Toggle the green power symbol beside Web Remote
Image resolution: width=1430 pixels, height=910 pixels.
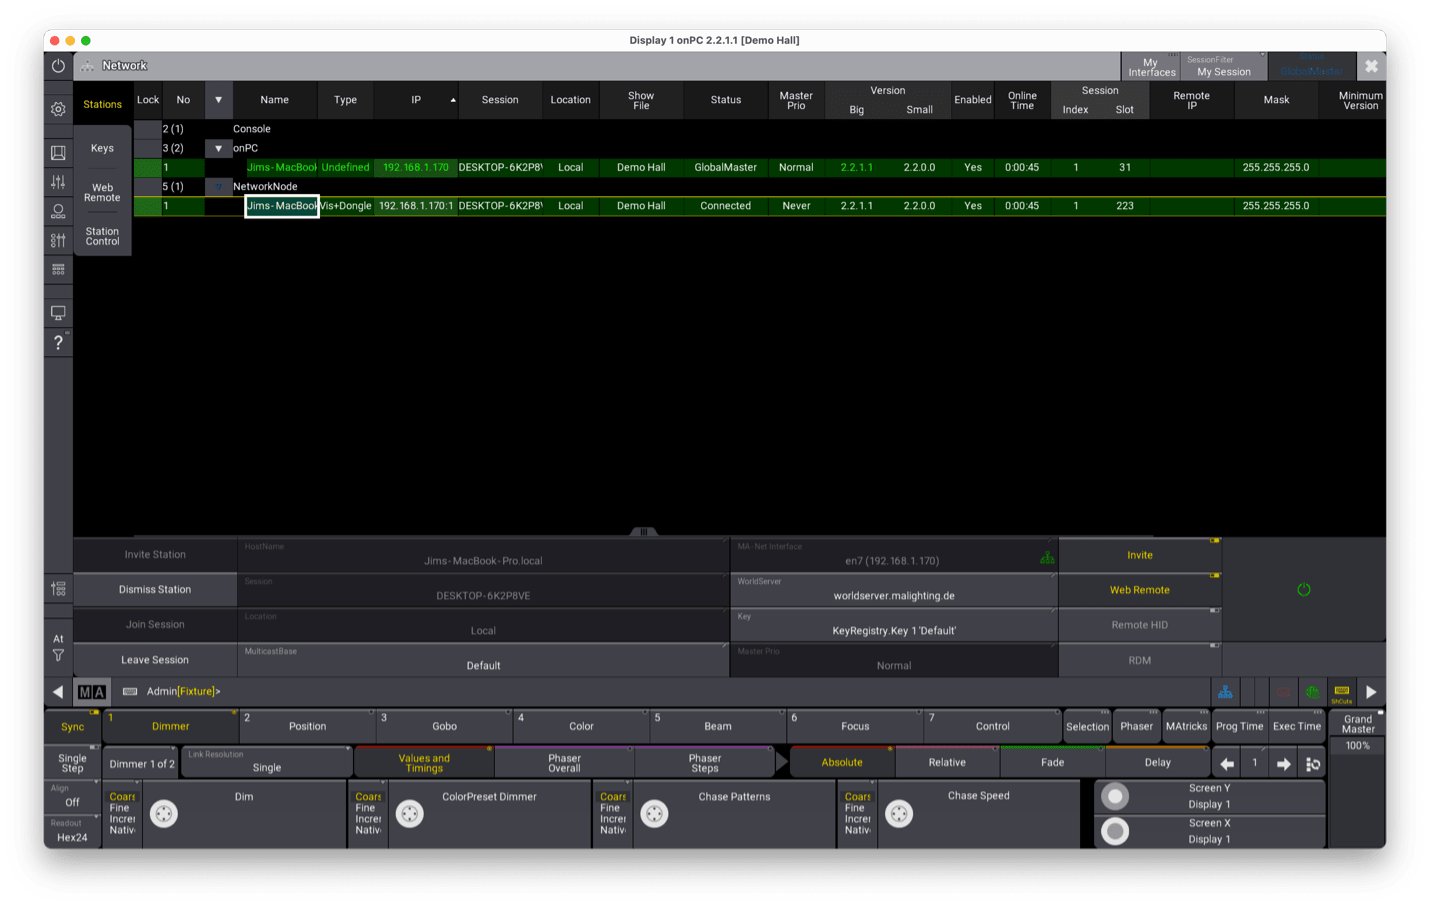[x=1303, y=590]
